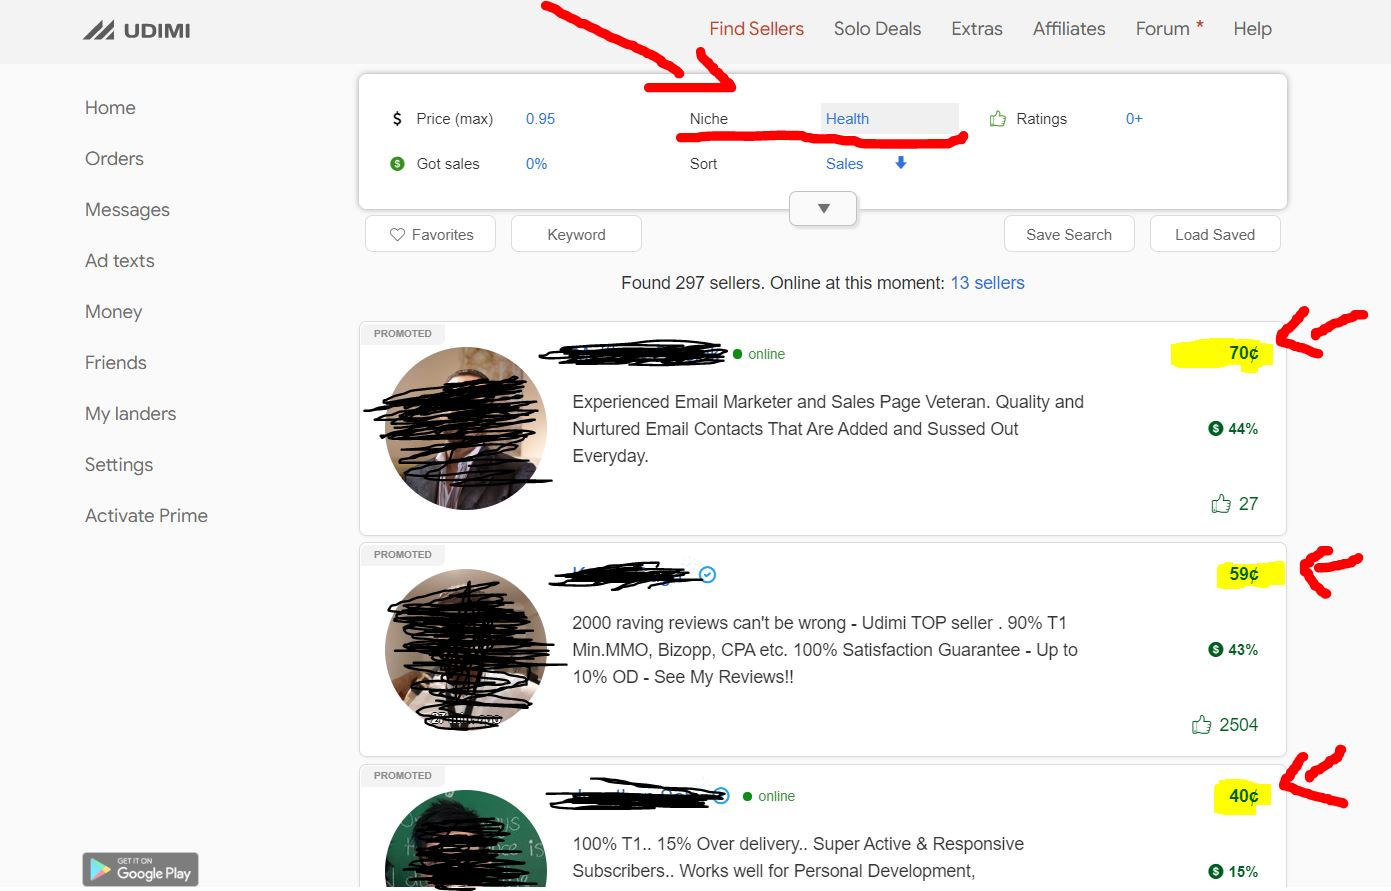This screenshot has height=891, width=1391.
Task: Click the Load Saved button
Action: pyautogui.click(x=1215, y=234)
